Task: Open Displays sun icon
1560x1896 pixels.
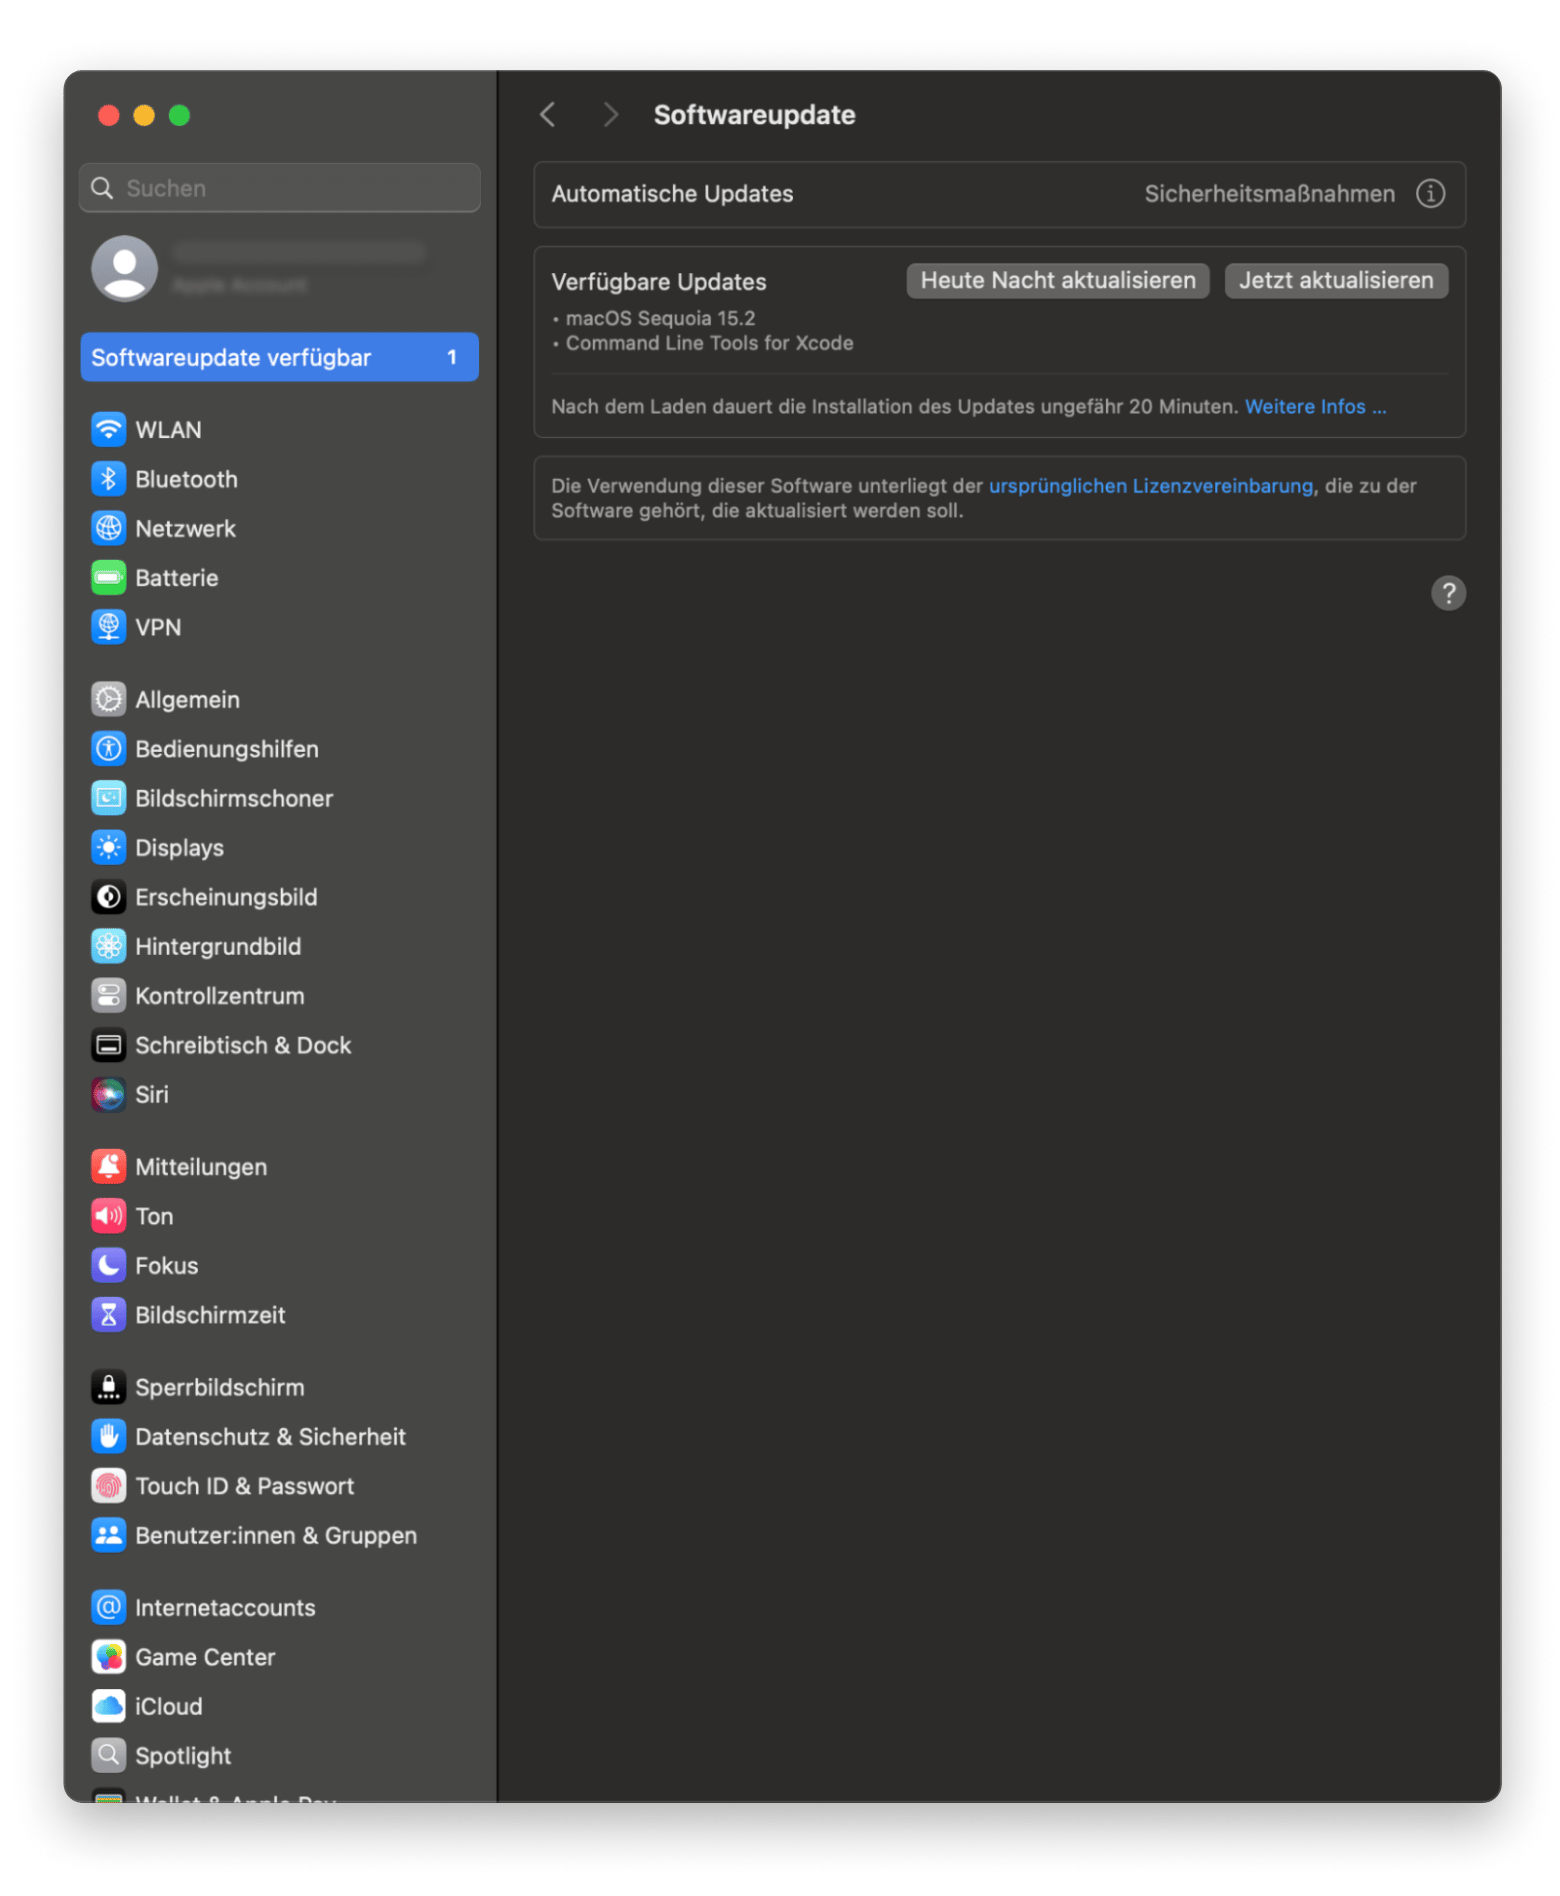Action: [x=108, y=846]
